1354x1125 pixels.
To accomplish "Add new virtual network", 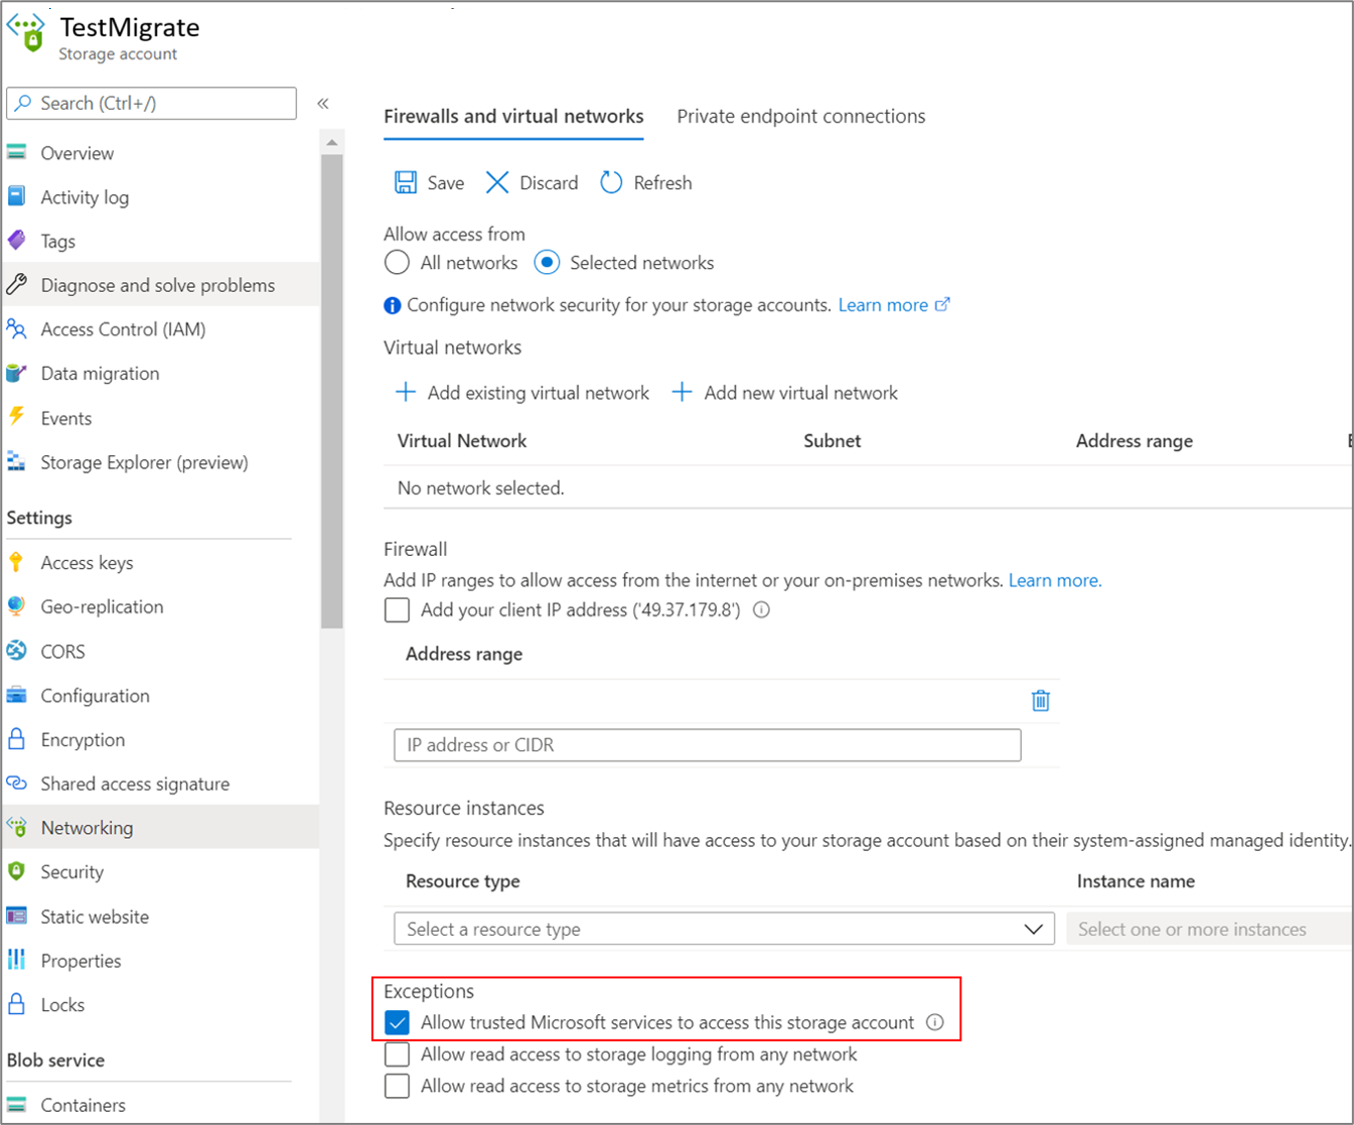I will coord(785,393).
